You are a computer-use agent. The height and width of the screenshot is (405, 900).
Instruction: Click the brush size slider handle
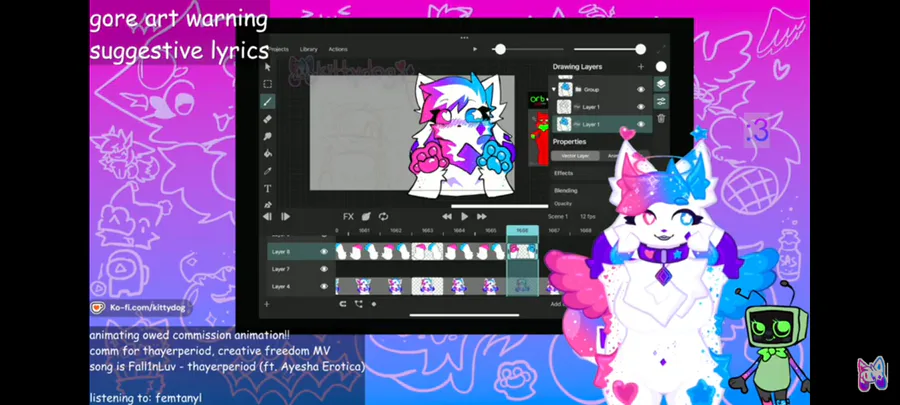(x=501, y=49)
